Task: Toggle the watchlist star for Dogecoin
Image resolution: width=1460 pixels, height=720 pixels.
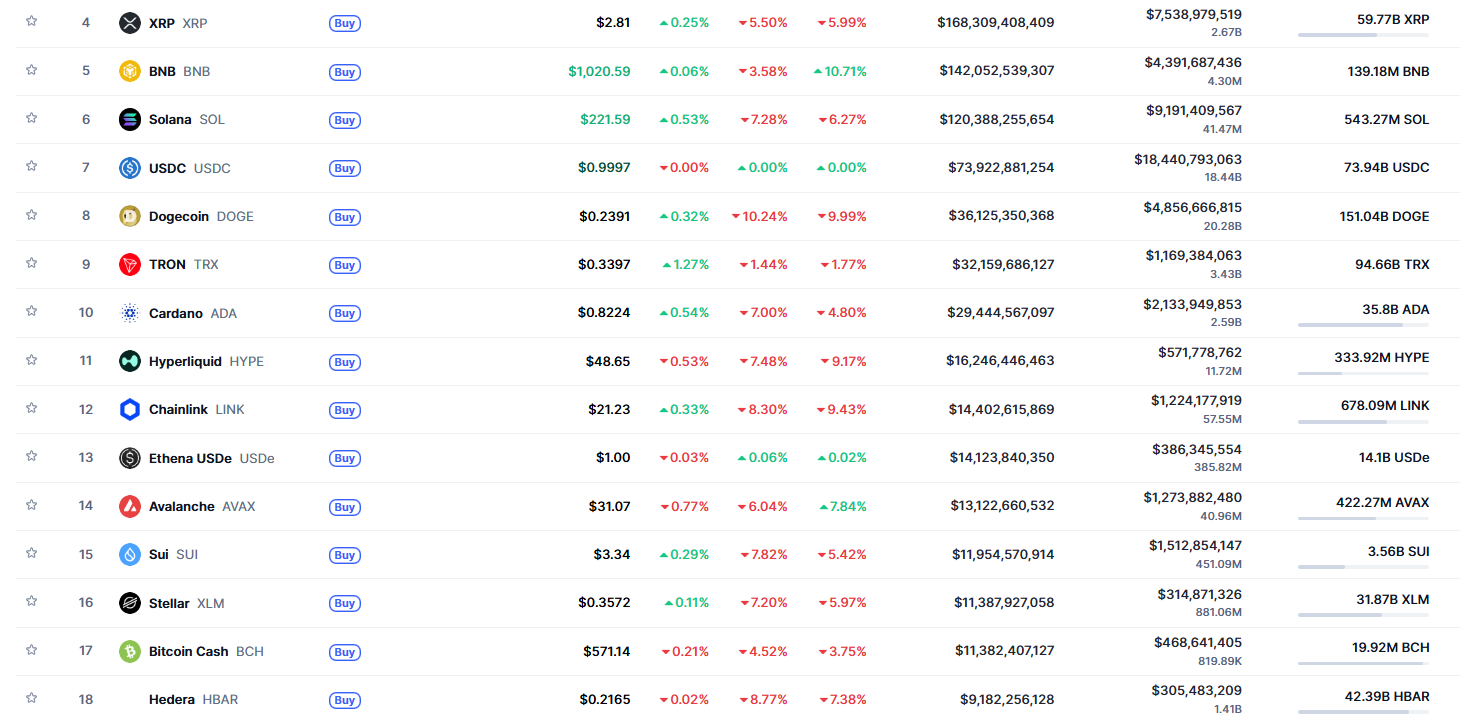Action: 31,216
